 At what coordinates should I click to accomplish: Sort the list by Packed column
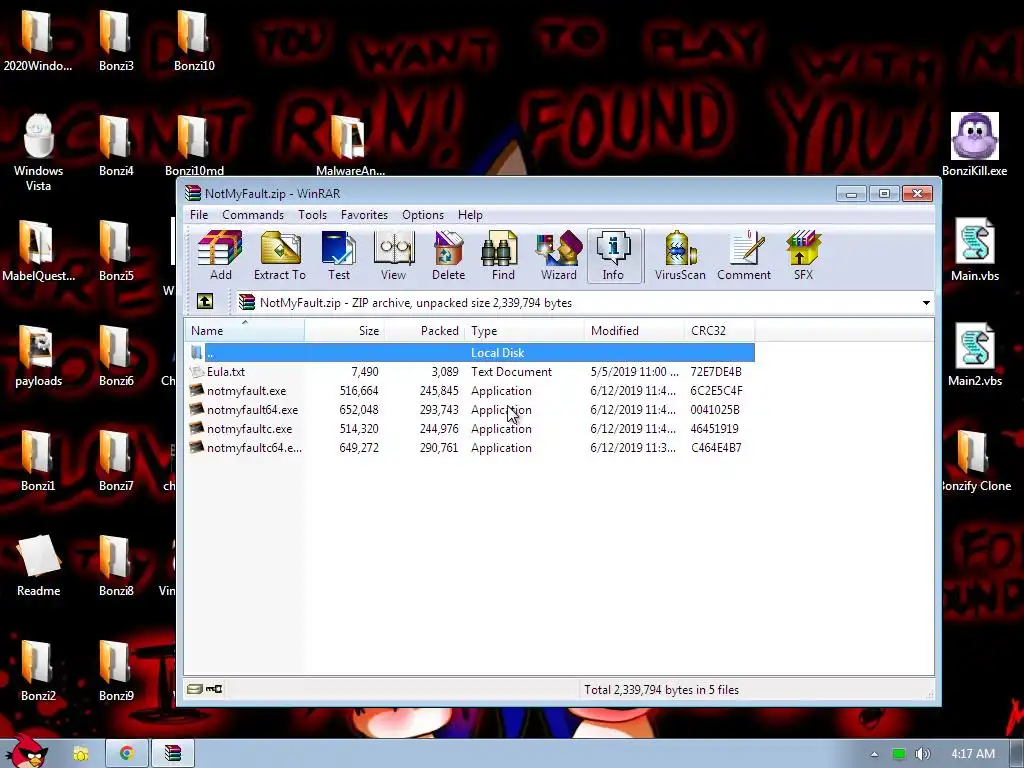tap(424, 330)
